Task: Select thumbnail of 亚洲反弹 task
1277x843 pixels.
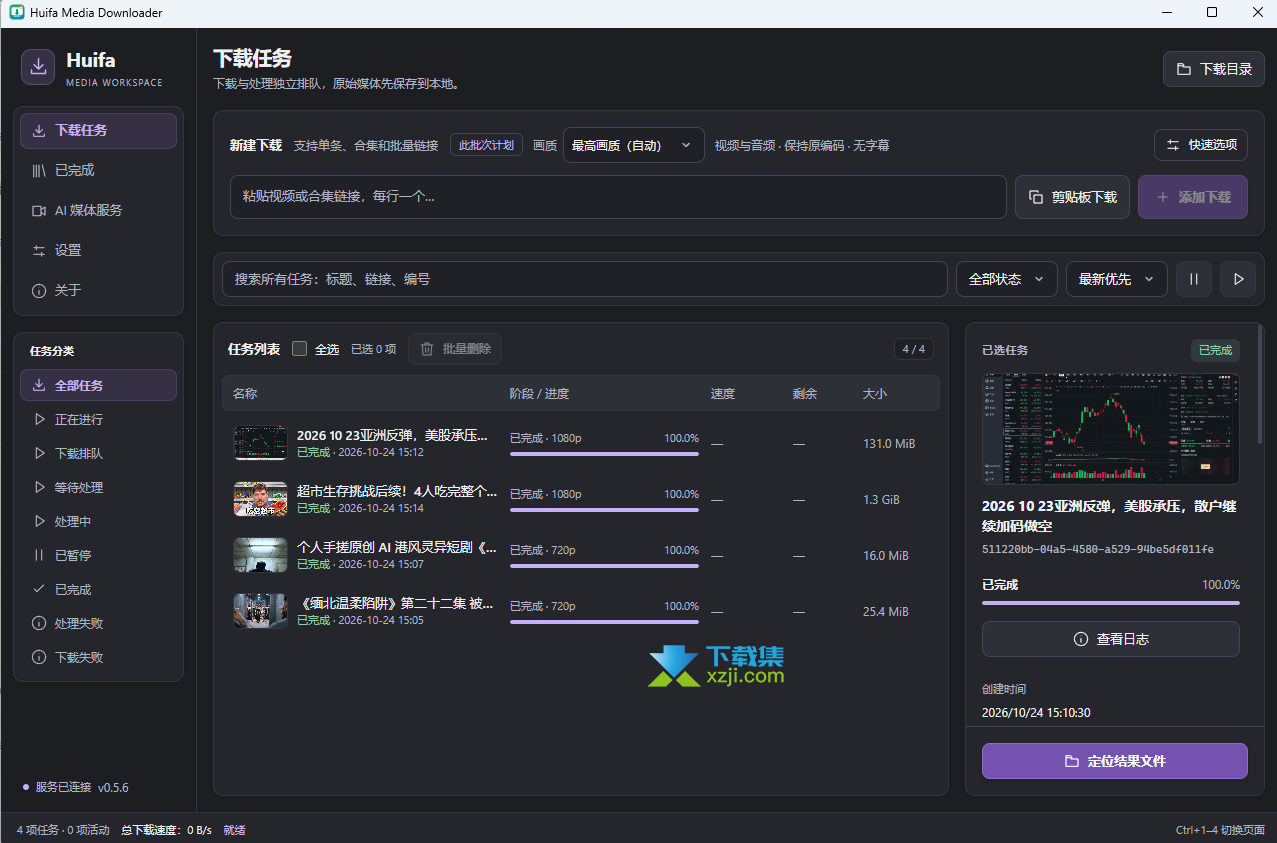Action: click(x=260, y=443)
